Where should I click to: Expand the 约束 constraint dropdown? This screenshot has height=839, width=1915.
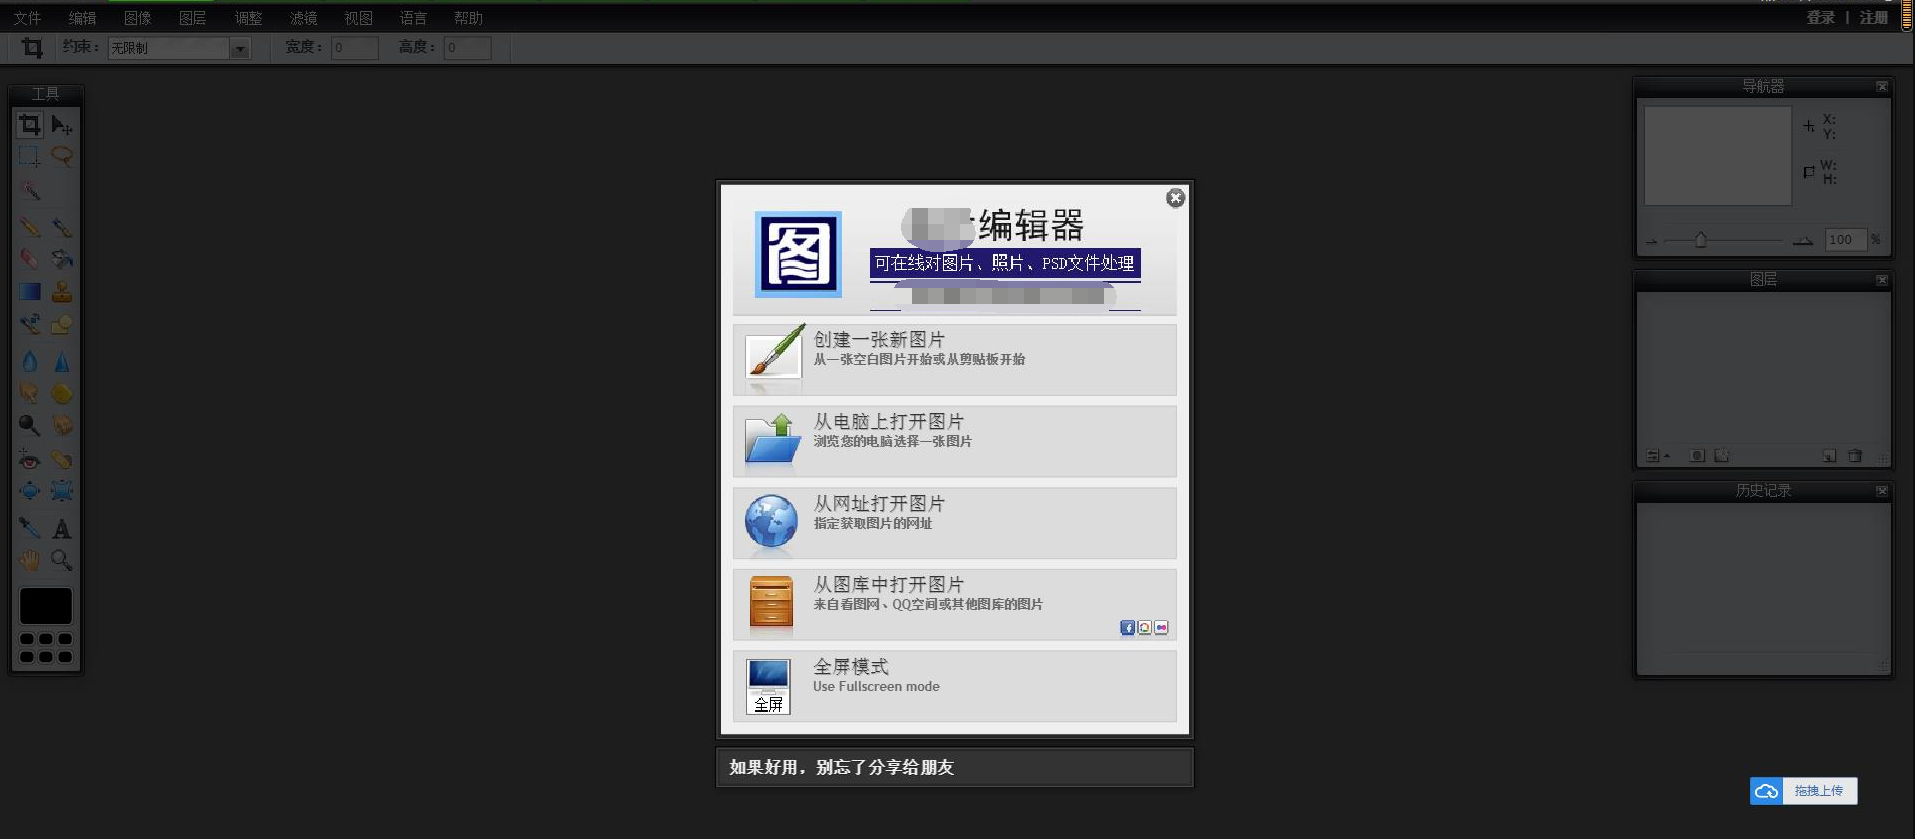click(x=239, y=48)
